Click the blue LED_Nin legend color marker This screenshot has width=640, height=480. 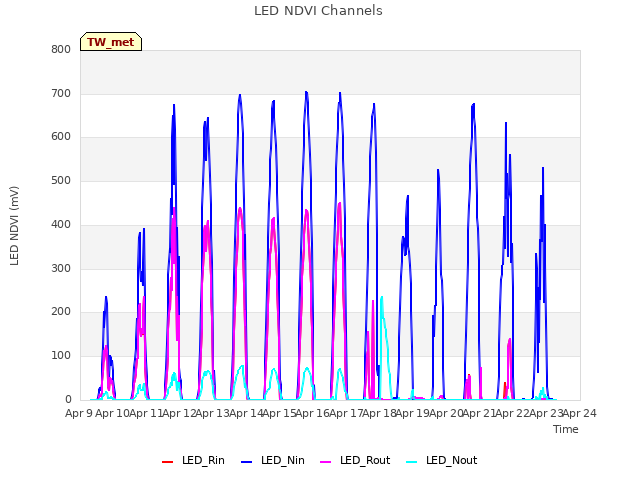(247, 462)
